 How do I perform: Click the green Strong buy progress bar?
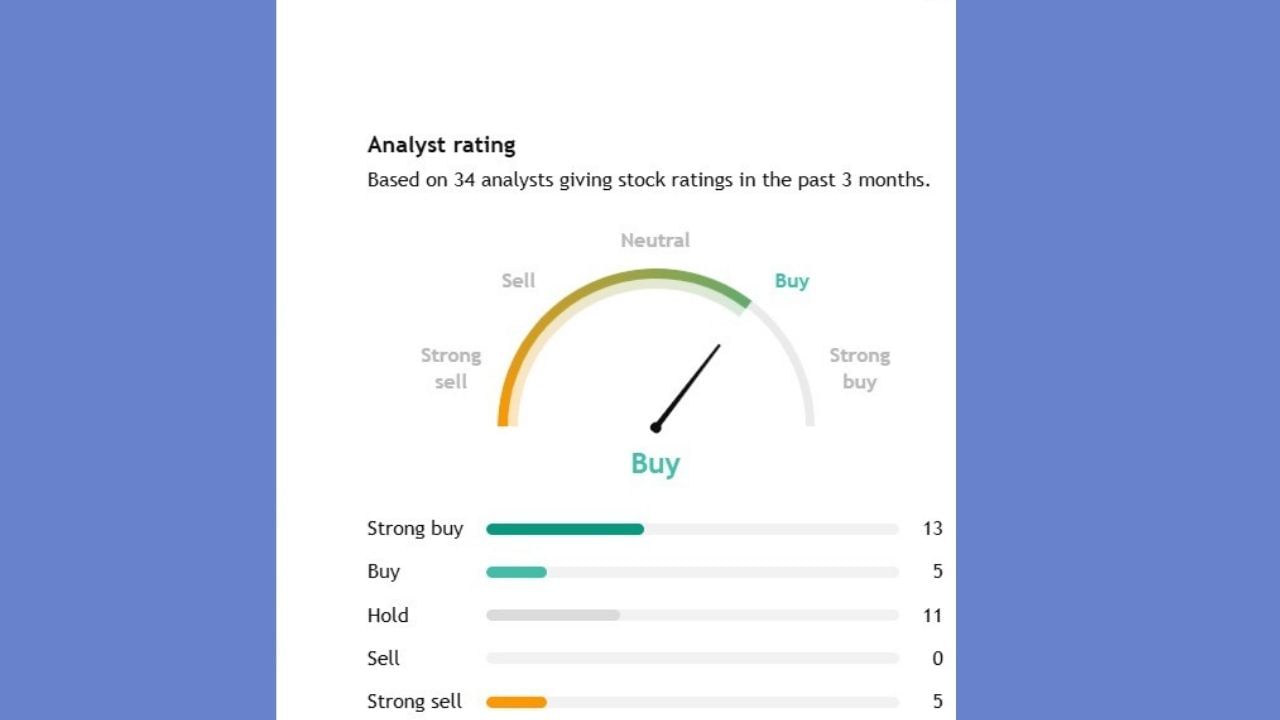tap(565, 529)
